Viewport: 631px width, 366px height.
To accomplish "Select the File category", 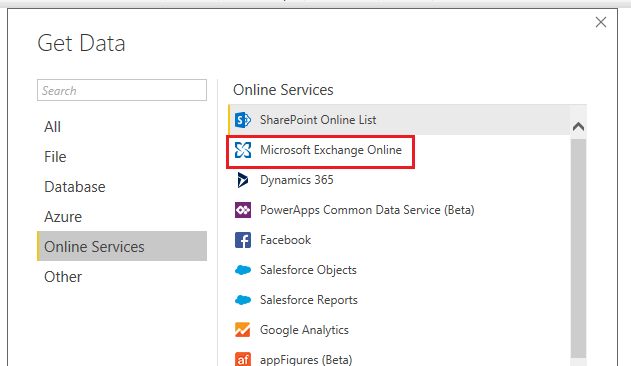I will point(122,157).
